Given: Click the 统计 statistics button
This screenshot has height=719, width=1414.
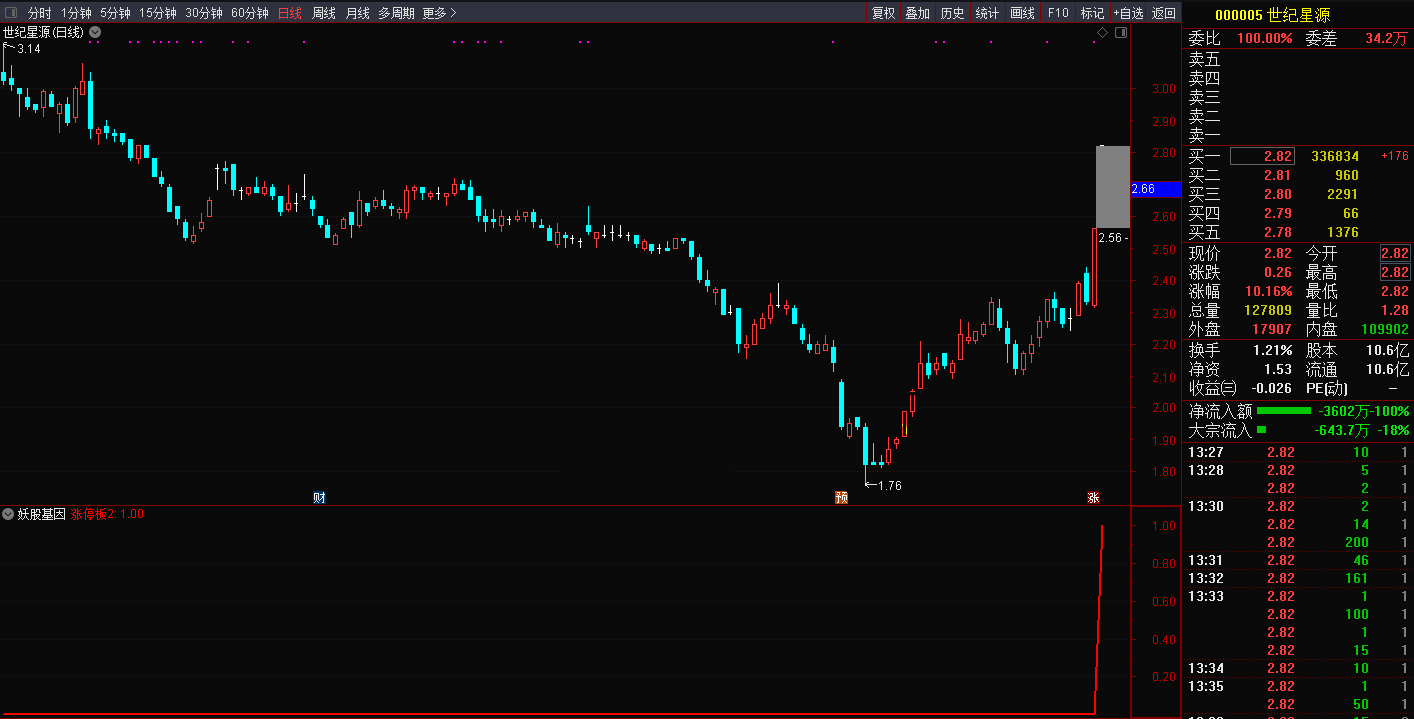Looking at the screenshot, I should [x=987, y=13].
